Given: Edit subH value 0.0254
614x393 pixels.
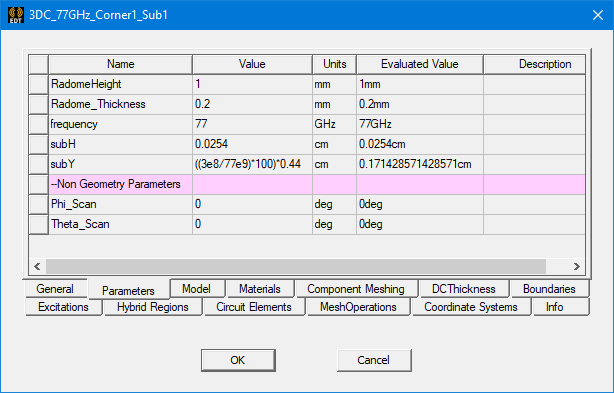Looking at the screenshot, I should (x=252, y=144).
